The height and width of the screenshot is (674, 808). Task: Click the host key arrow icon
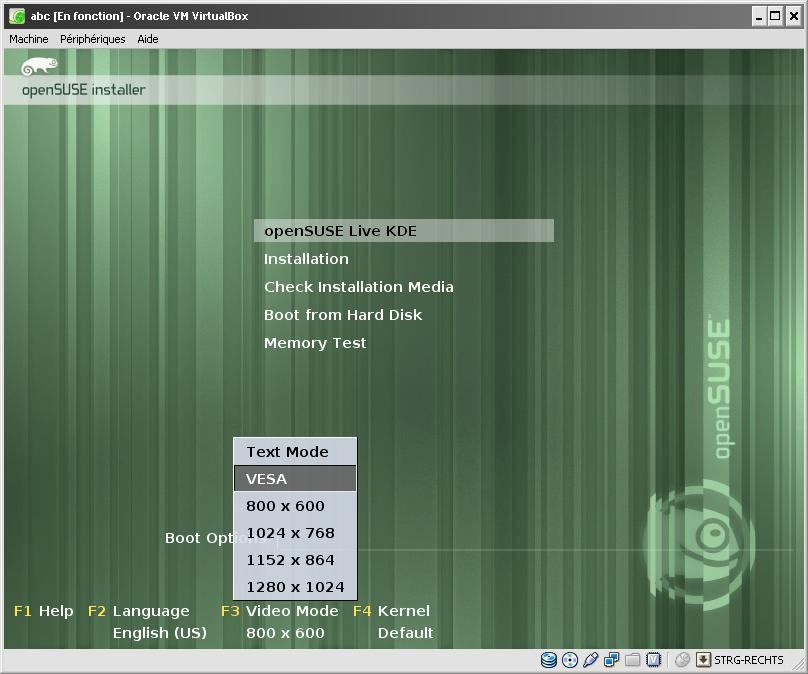(703, 660)
